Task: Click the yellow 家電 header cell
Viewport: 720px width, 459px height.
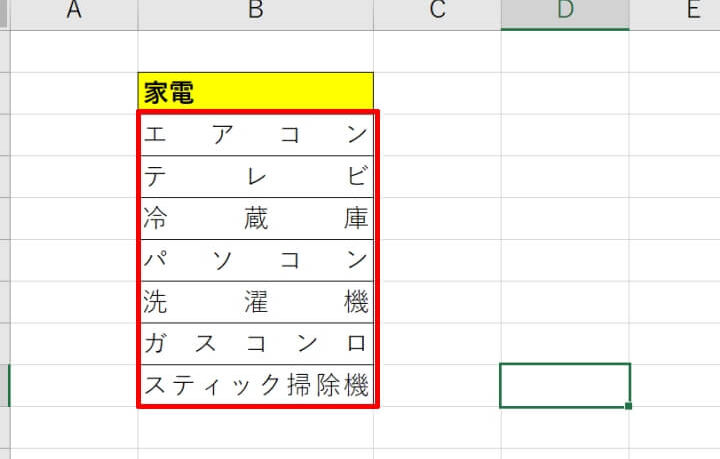Action: (256, 93)
